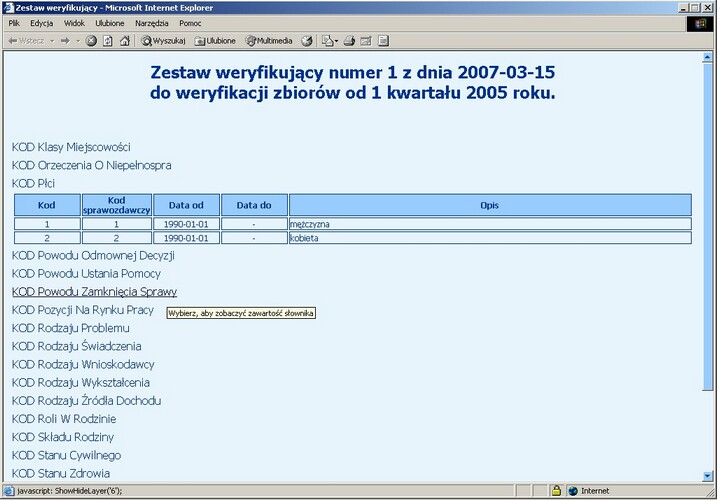Go to the Home page icon

(124, 41)
